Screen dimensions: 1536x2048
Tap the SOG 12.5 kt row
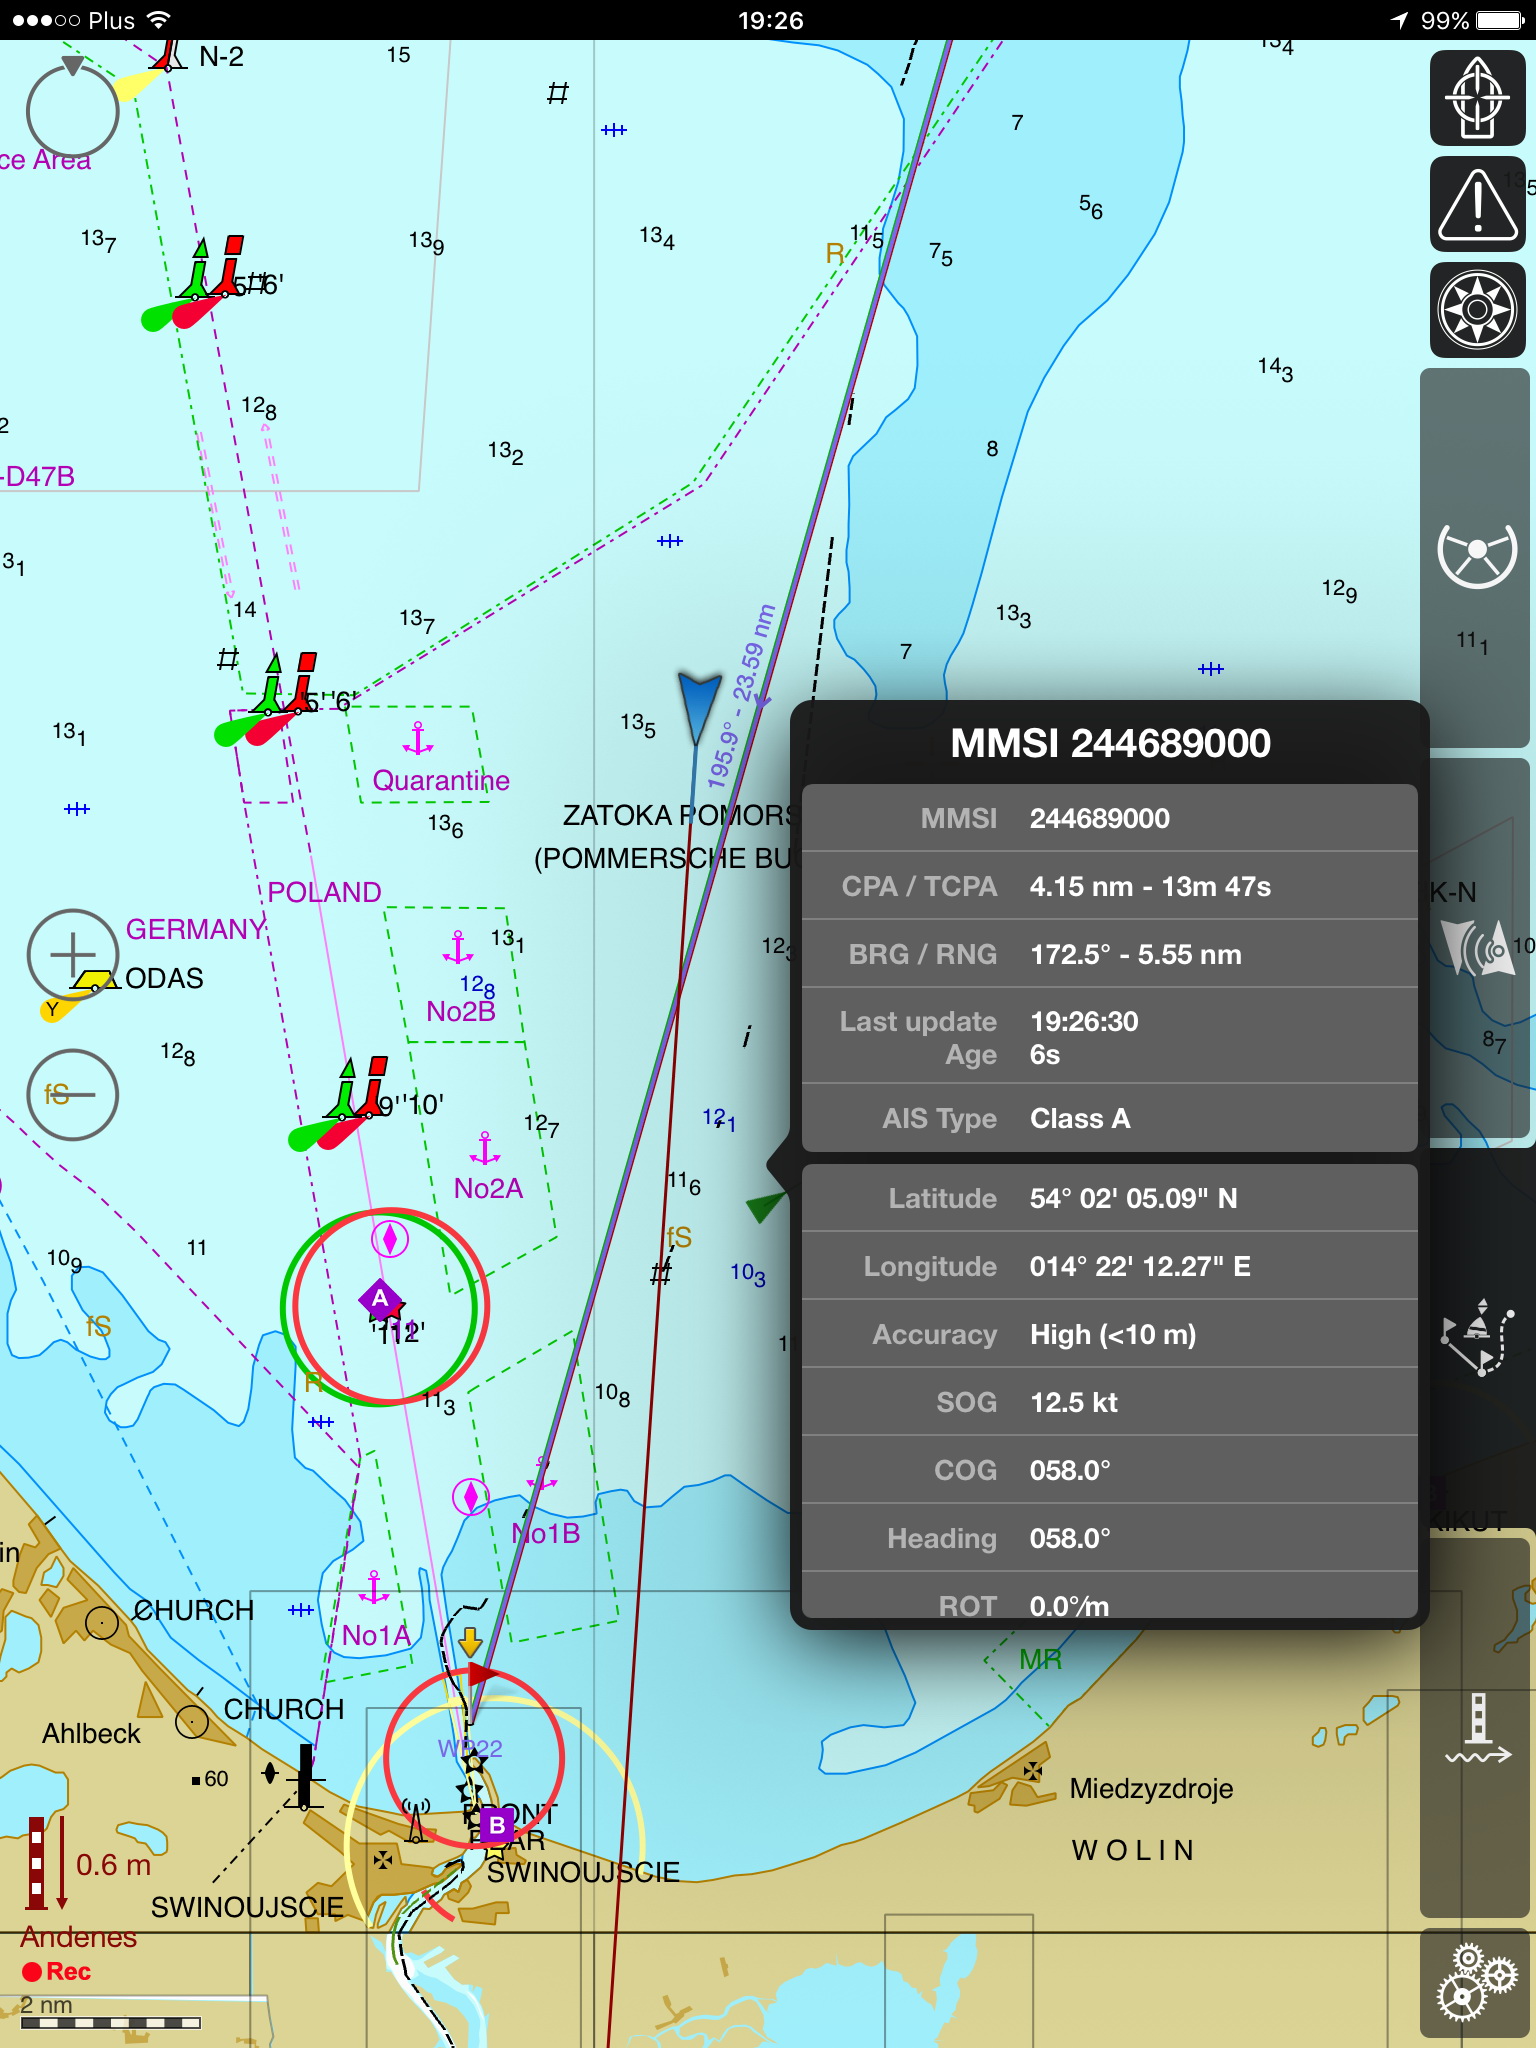click(1109, 1402)
